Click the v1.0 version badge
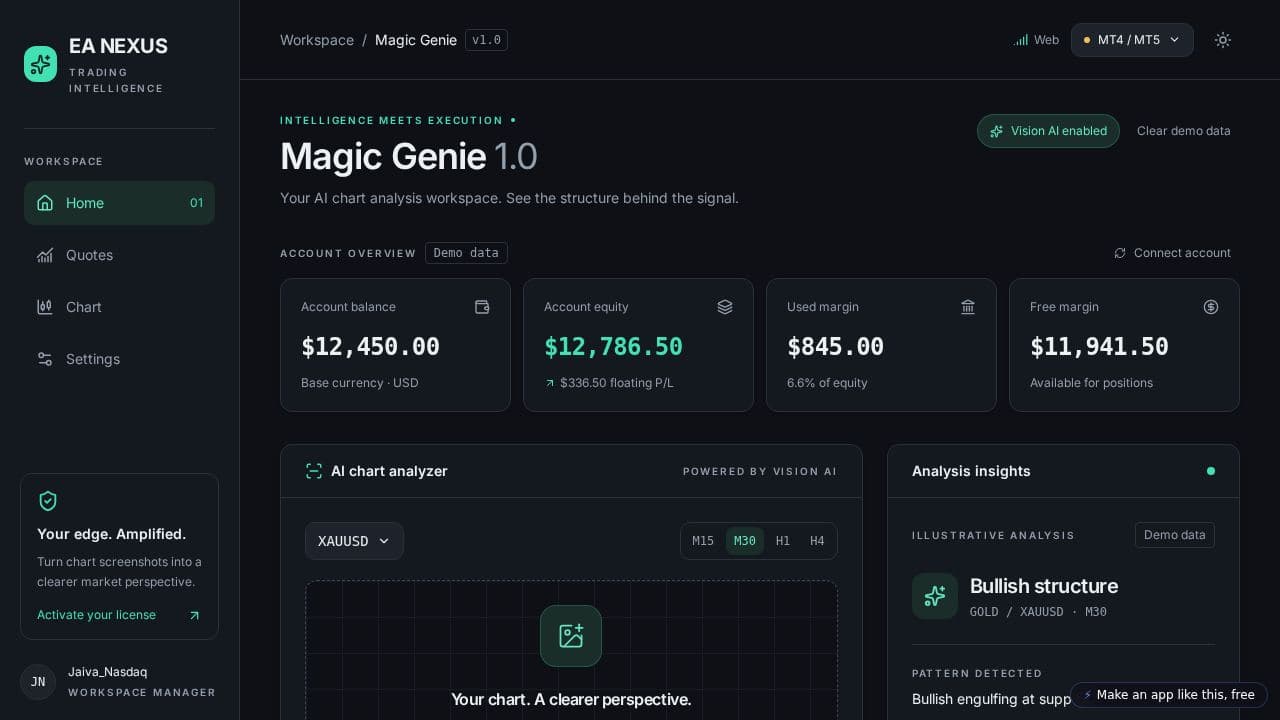This screenshot has height=720, width=1280. click(486, 40)
